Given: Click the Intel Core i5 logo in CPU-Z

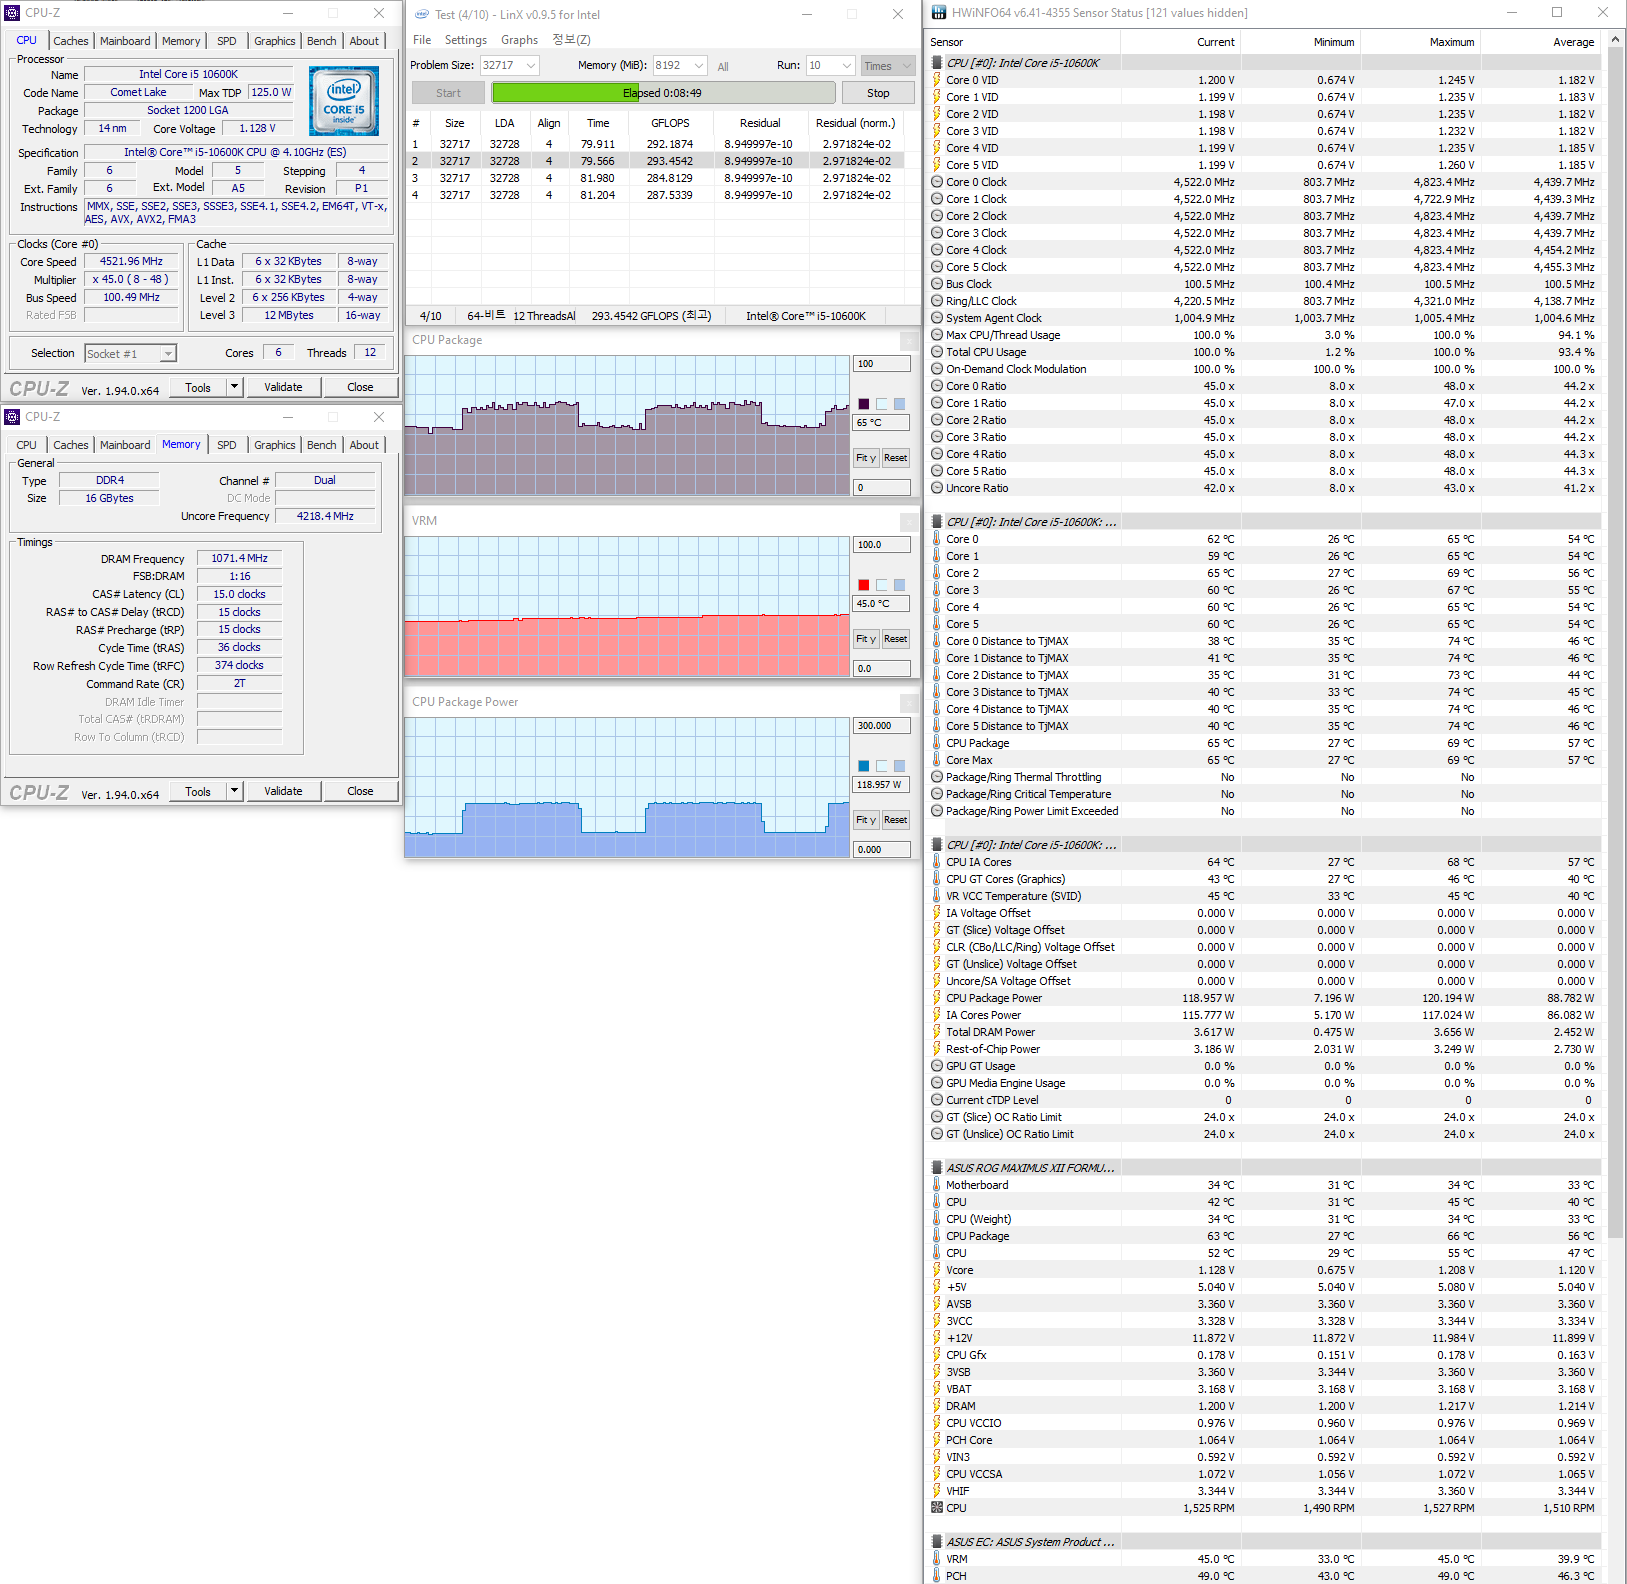Looking at the screenshot, I should pos(343,101).
